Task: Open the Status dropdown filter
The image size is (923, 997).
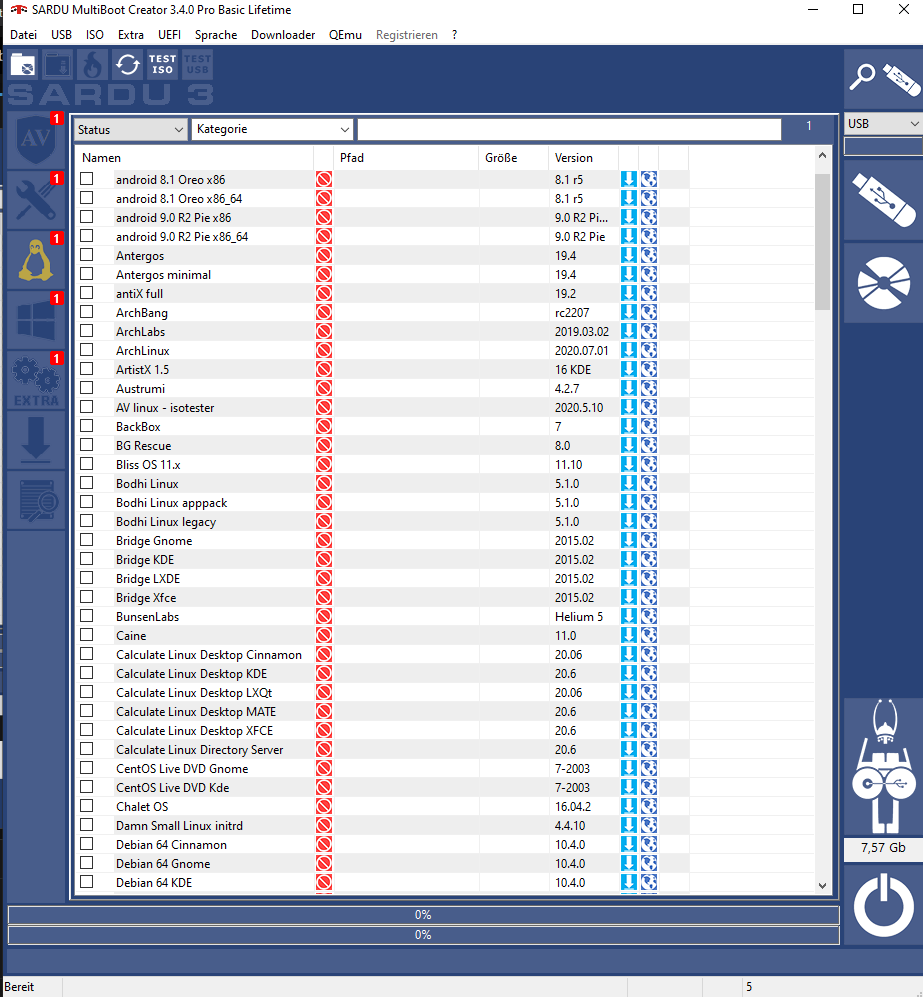Action: click(x=130, y=130)
